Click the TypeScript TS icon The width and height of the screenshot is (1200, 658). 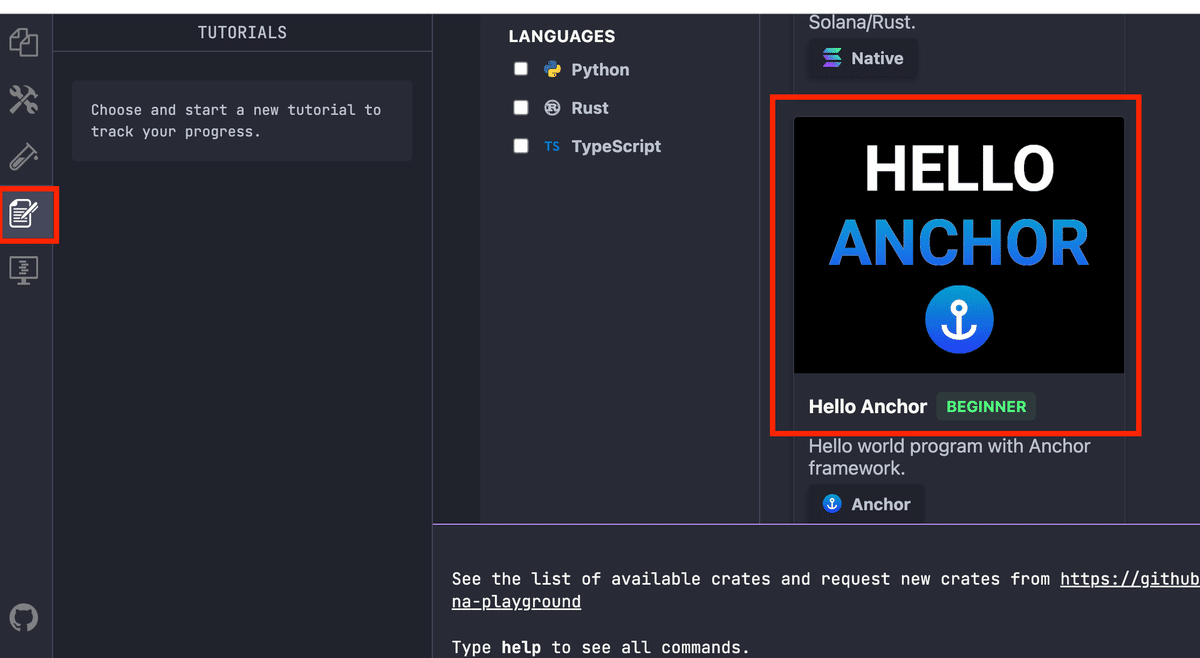click(552, 146)
